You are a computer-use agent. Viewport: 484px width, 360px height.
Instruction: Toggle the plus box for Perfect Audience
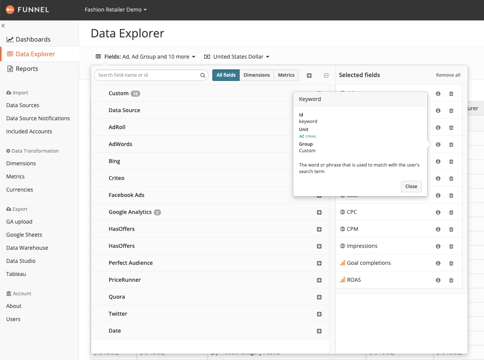pyautogui.click(x=319, y=263)
